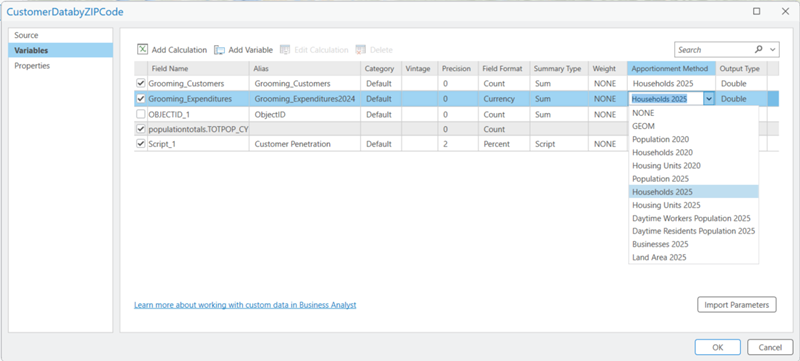The height and width of the screenshot is (361, 800).
Task: Click the Double output type in Grooming_Customers row
Action: [x=741, y=83]
